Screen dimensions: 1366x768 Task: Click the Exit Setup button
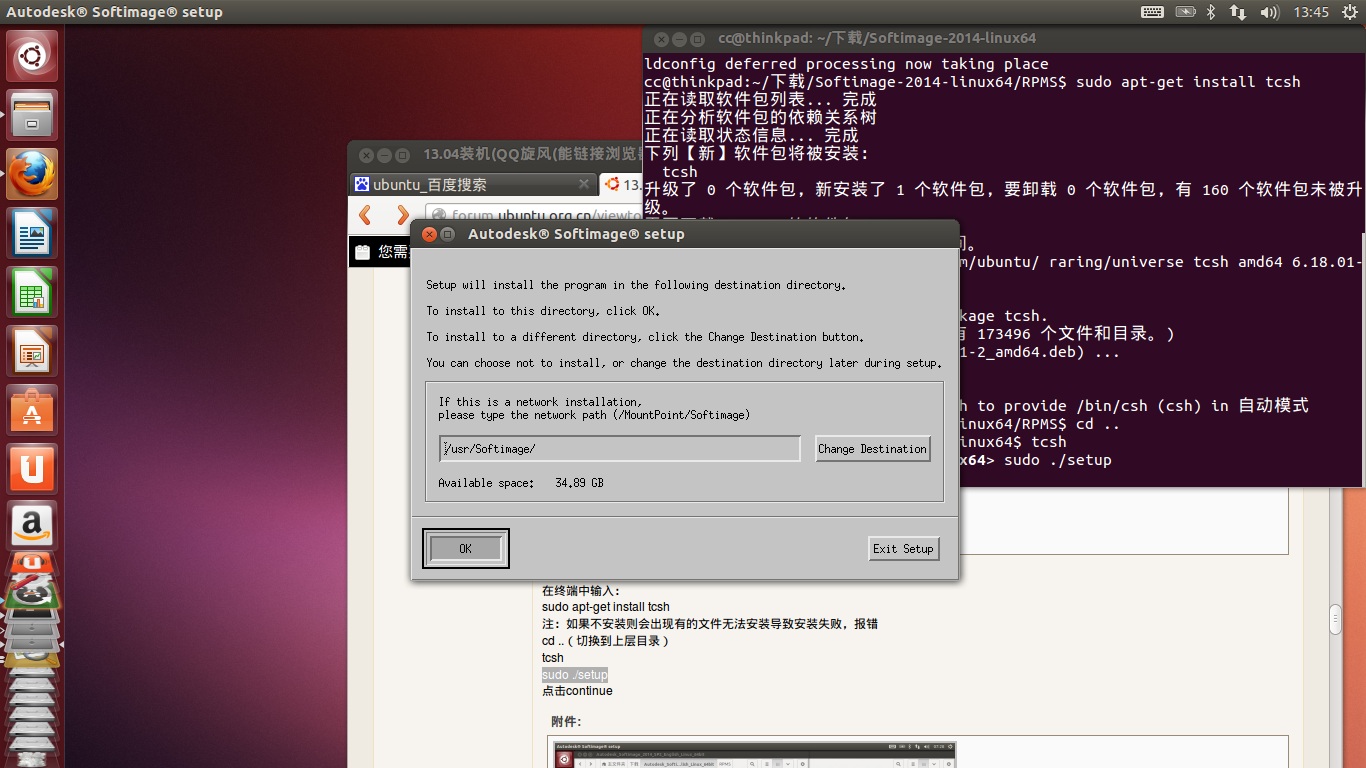(903, 548)
